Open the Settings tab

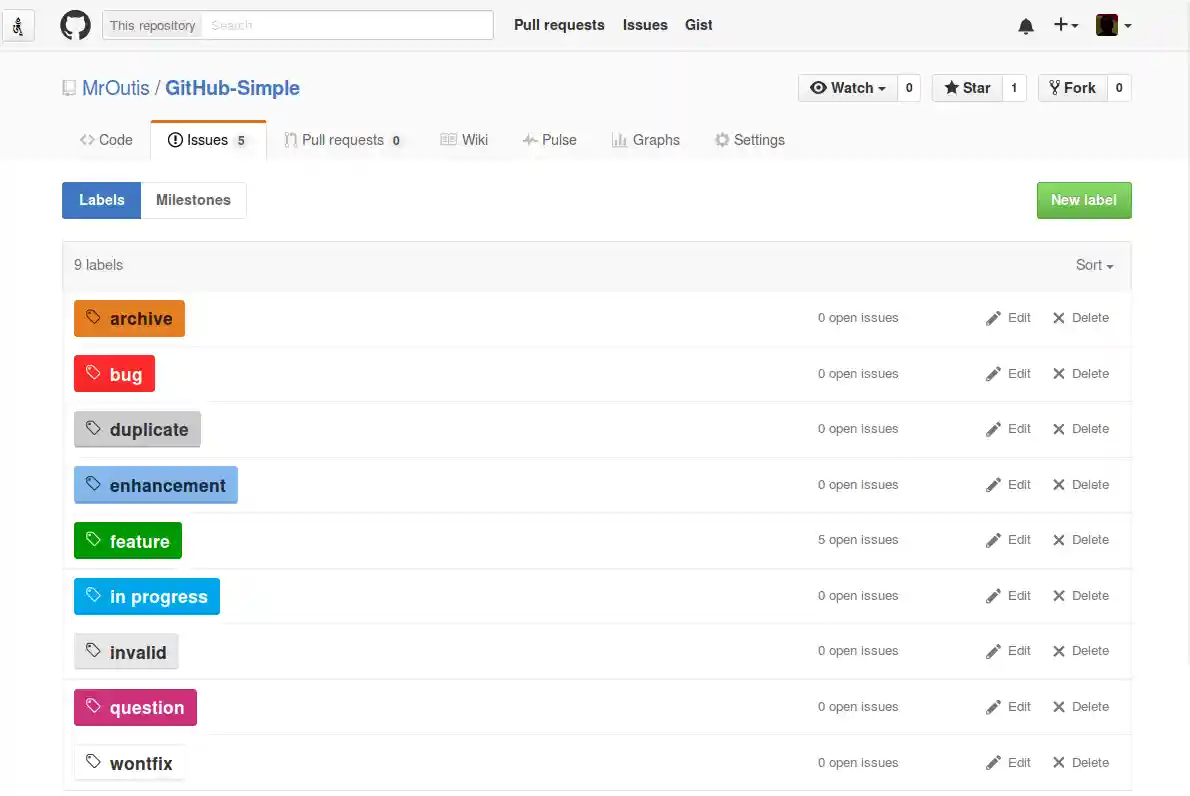pos(749,140)
